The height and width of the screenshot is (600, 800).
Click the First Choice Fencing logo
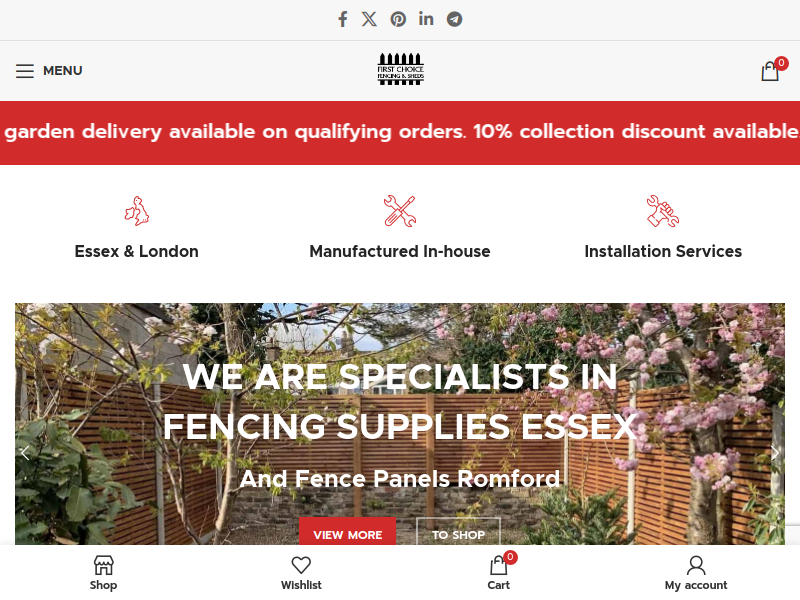(x=401, y=69)
